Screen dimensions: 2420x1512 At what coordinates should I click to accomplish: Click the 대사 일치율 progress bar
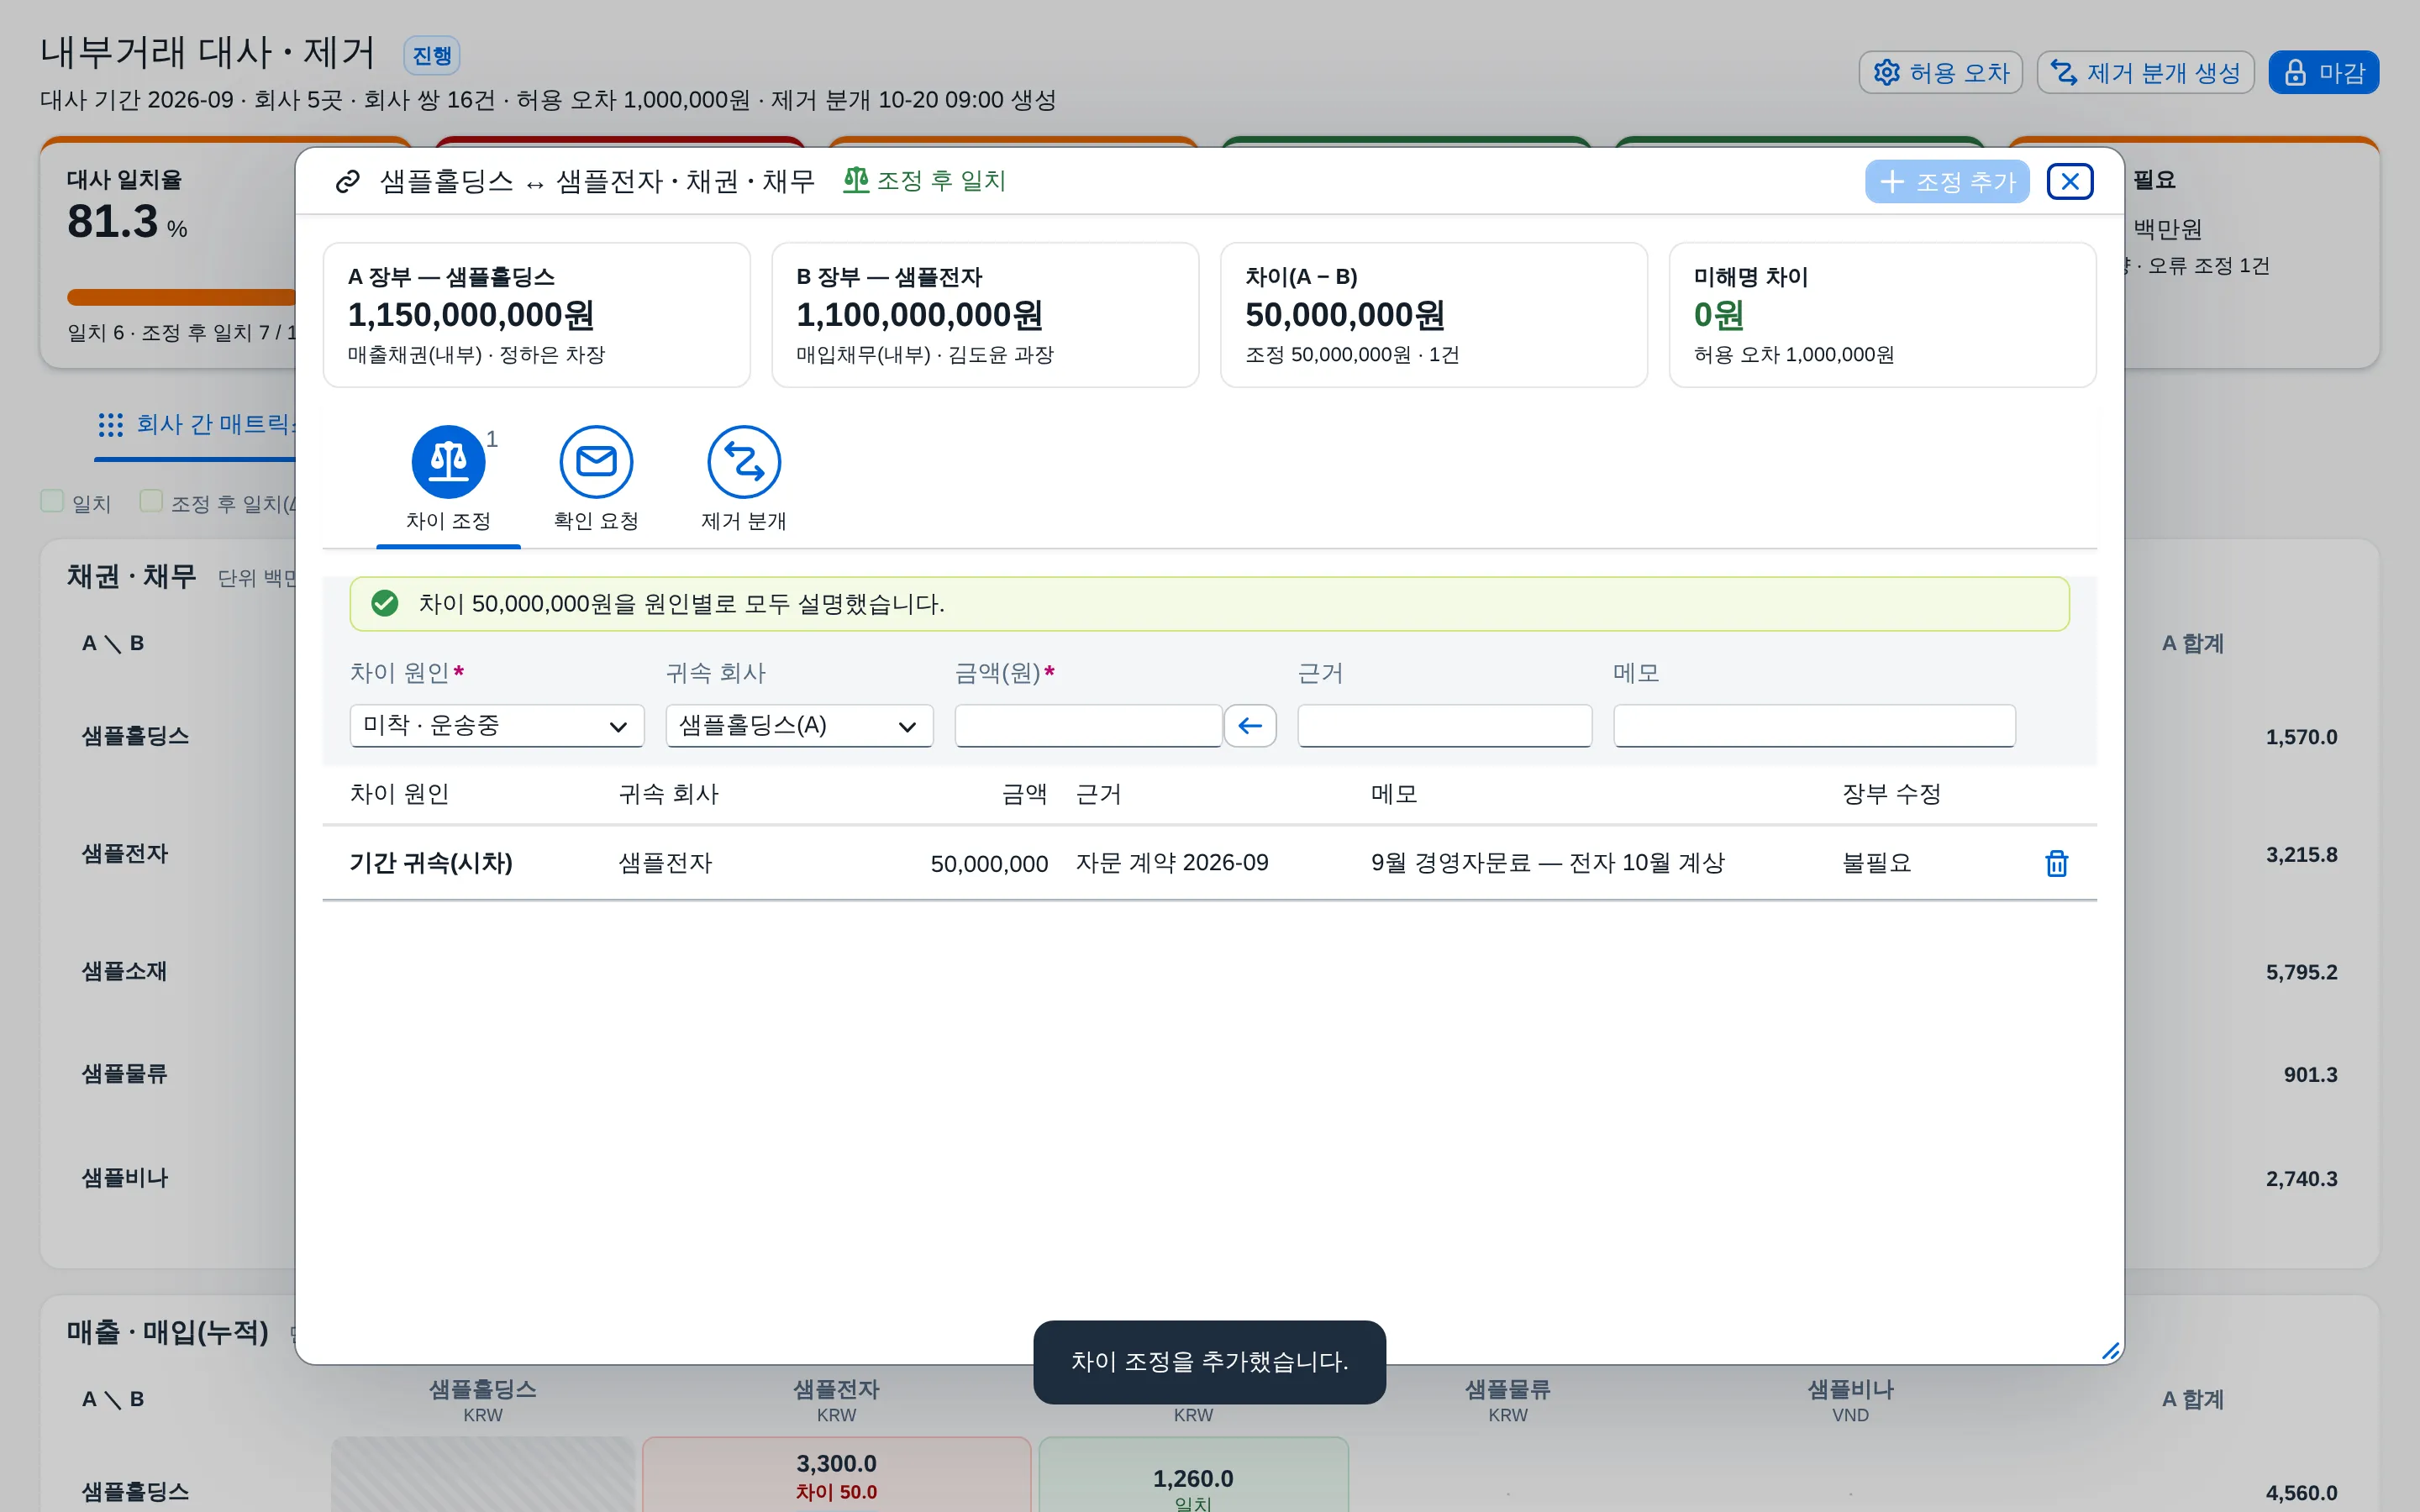pos(181,297)
